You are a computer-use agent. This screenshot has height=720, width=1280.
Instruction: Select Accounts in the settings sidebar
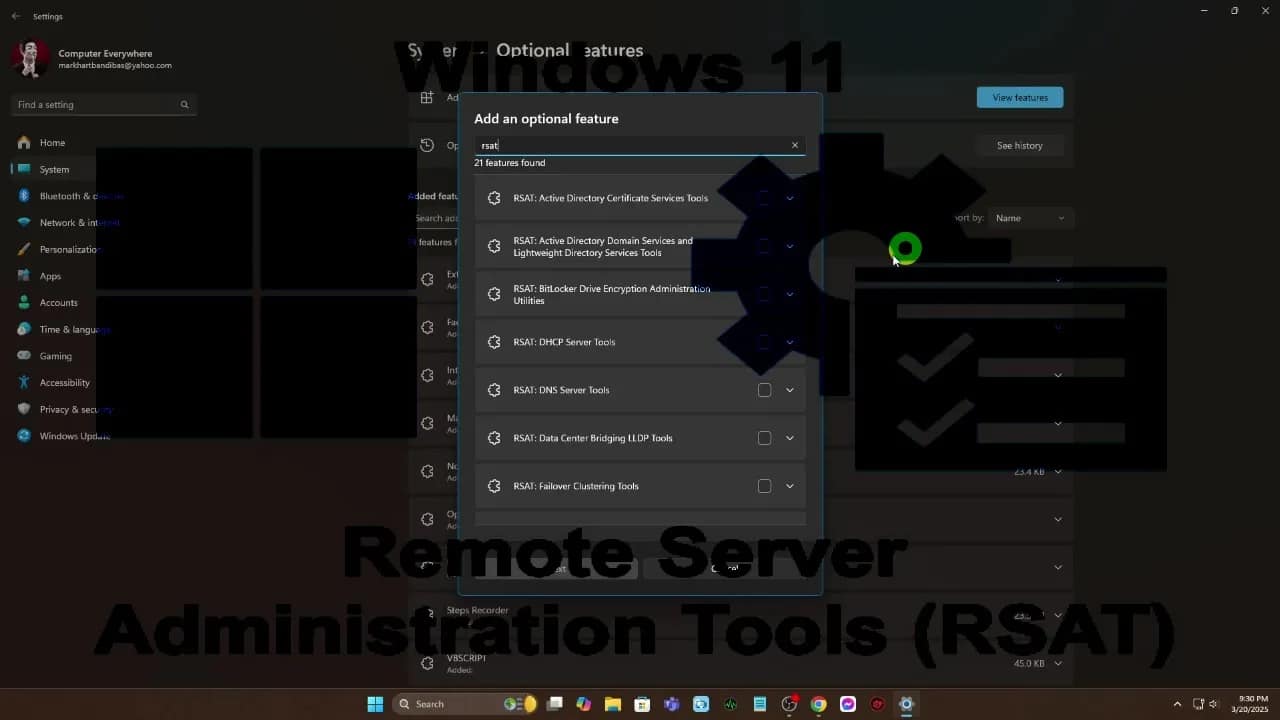(x=58, y=303)
